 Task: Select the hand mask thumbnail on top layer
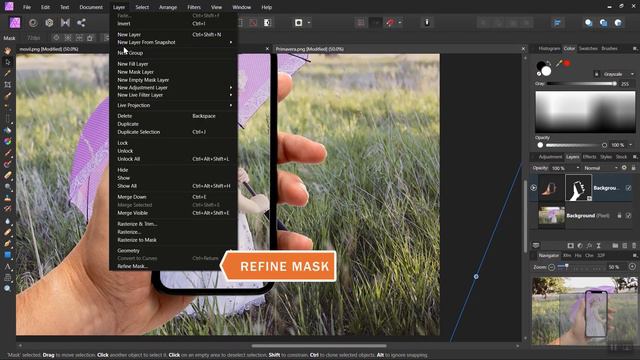coord(578,188)
